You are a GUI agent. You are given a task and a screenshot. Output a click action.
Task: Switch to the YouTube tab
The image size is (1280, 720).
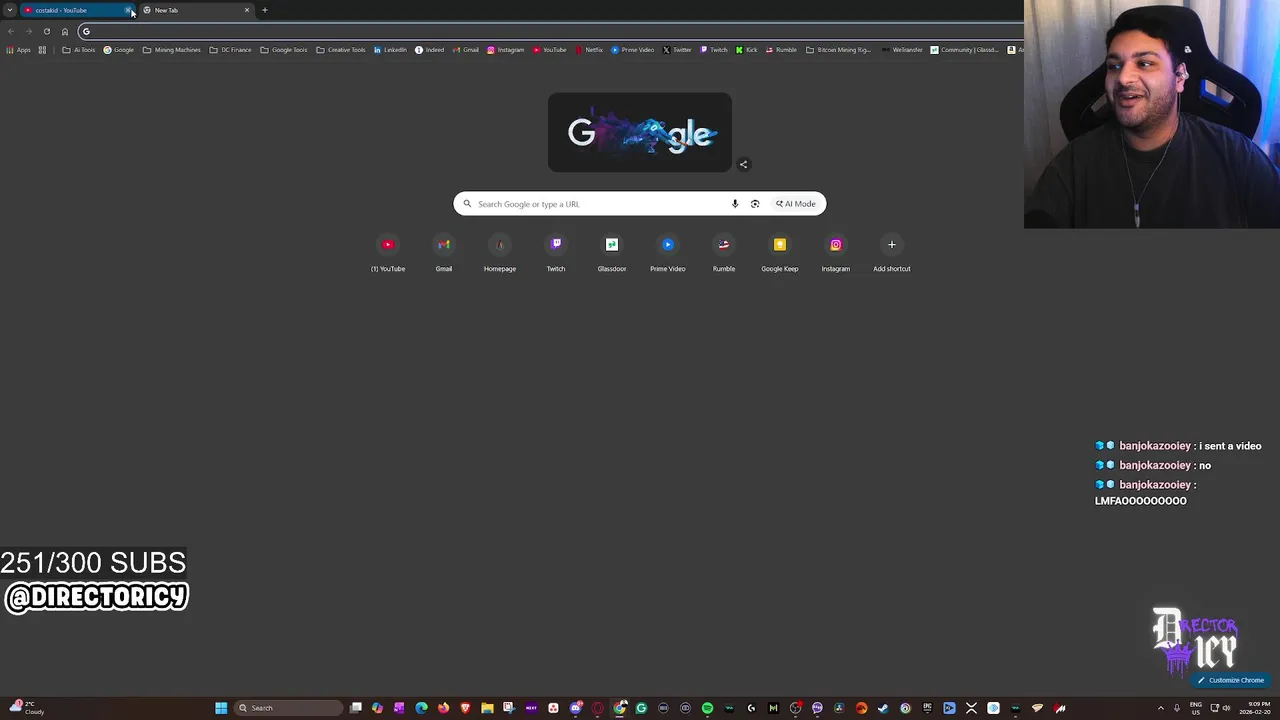point(75,10)
